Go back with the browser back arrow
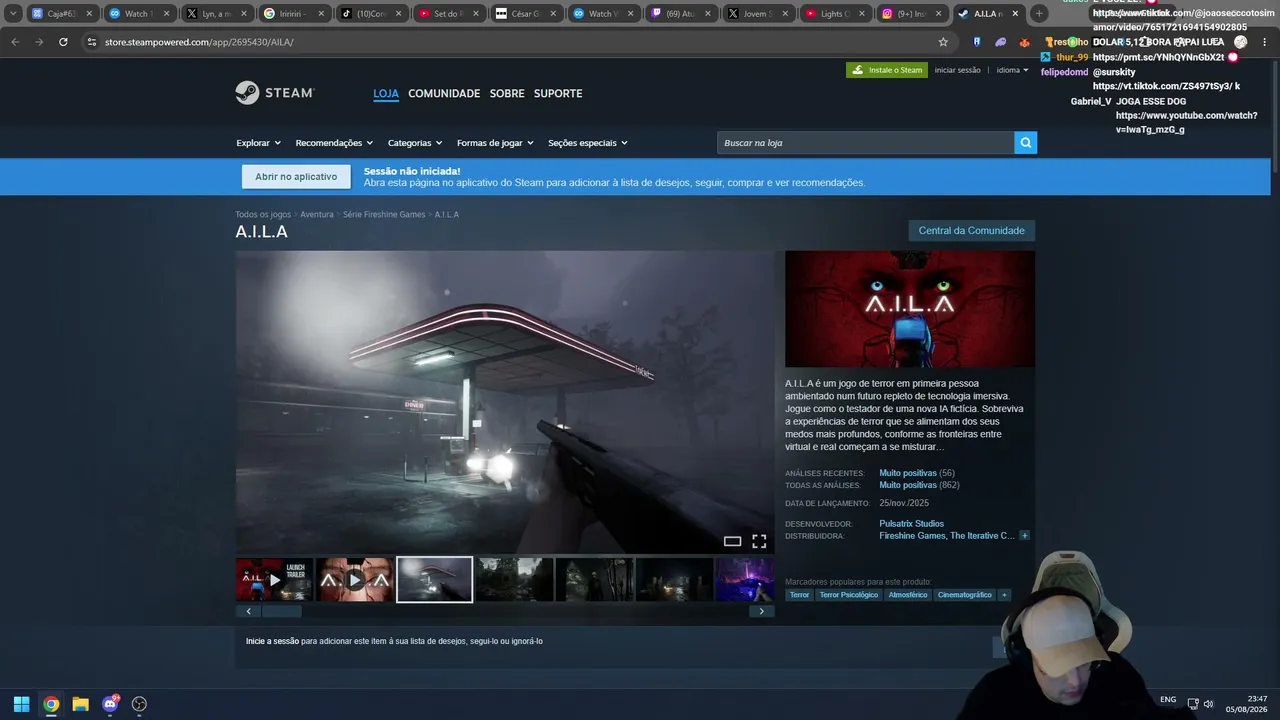The height and width of the screenshot is (720, 1280). click(x=15, y=42)
